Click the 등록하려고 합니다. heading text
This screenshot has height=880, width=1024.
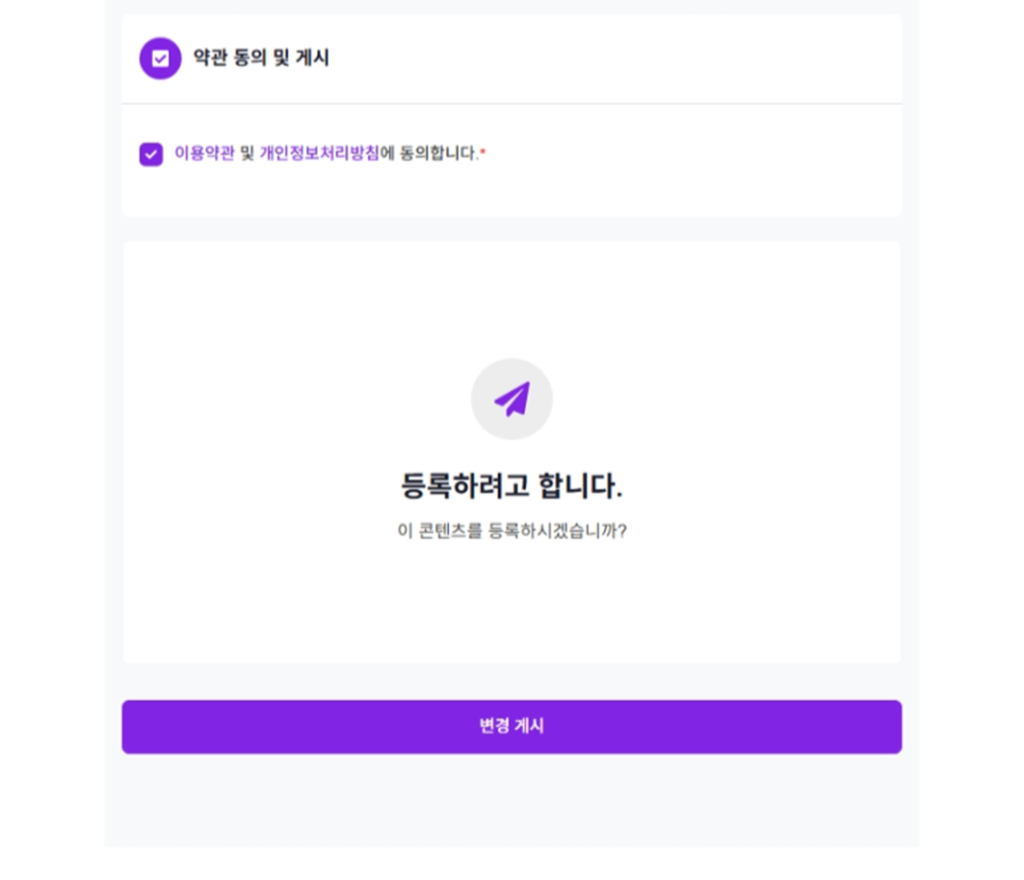tap(511, 487)
